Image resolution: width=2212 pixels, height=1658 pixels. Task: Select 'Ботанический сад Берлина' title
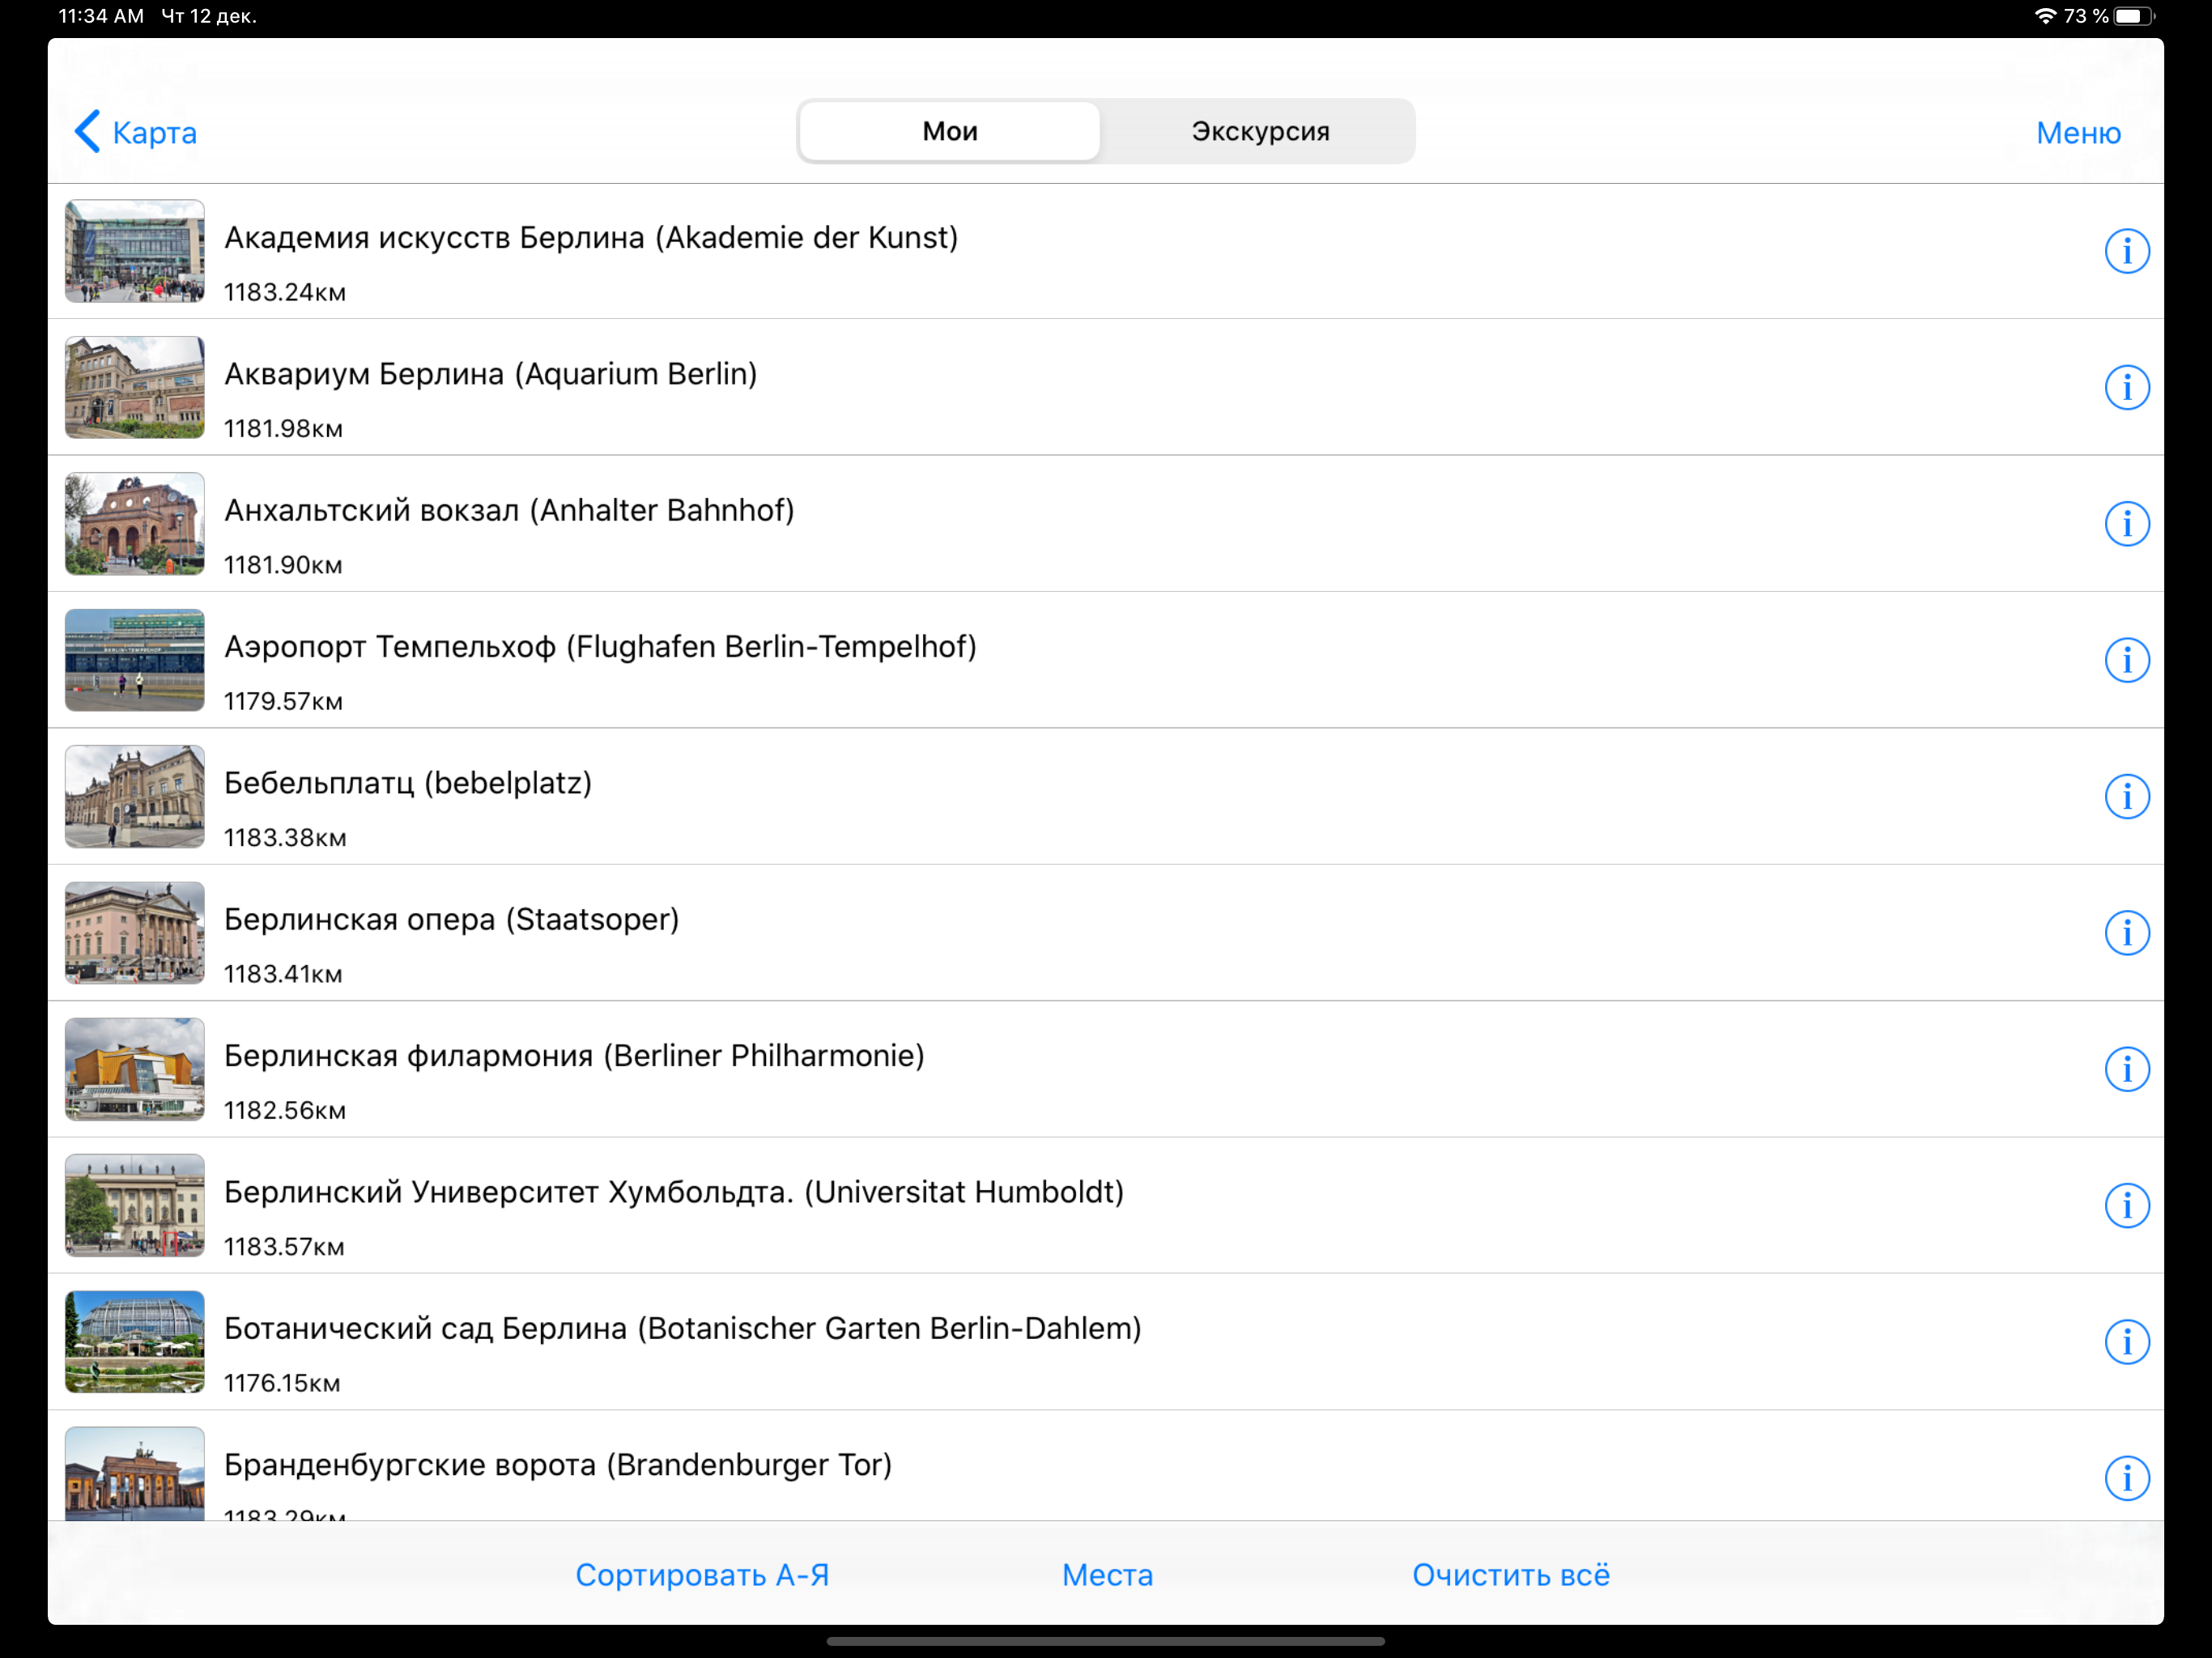(x=683, y=1329)
